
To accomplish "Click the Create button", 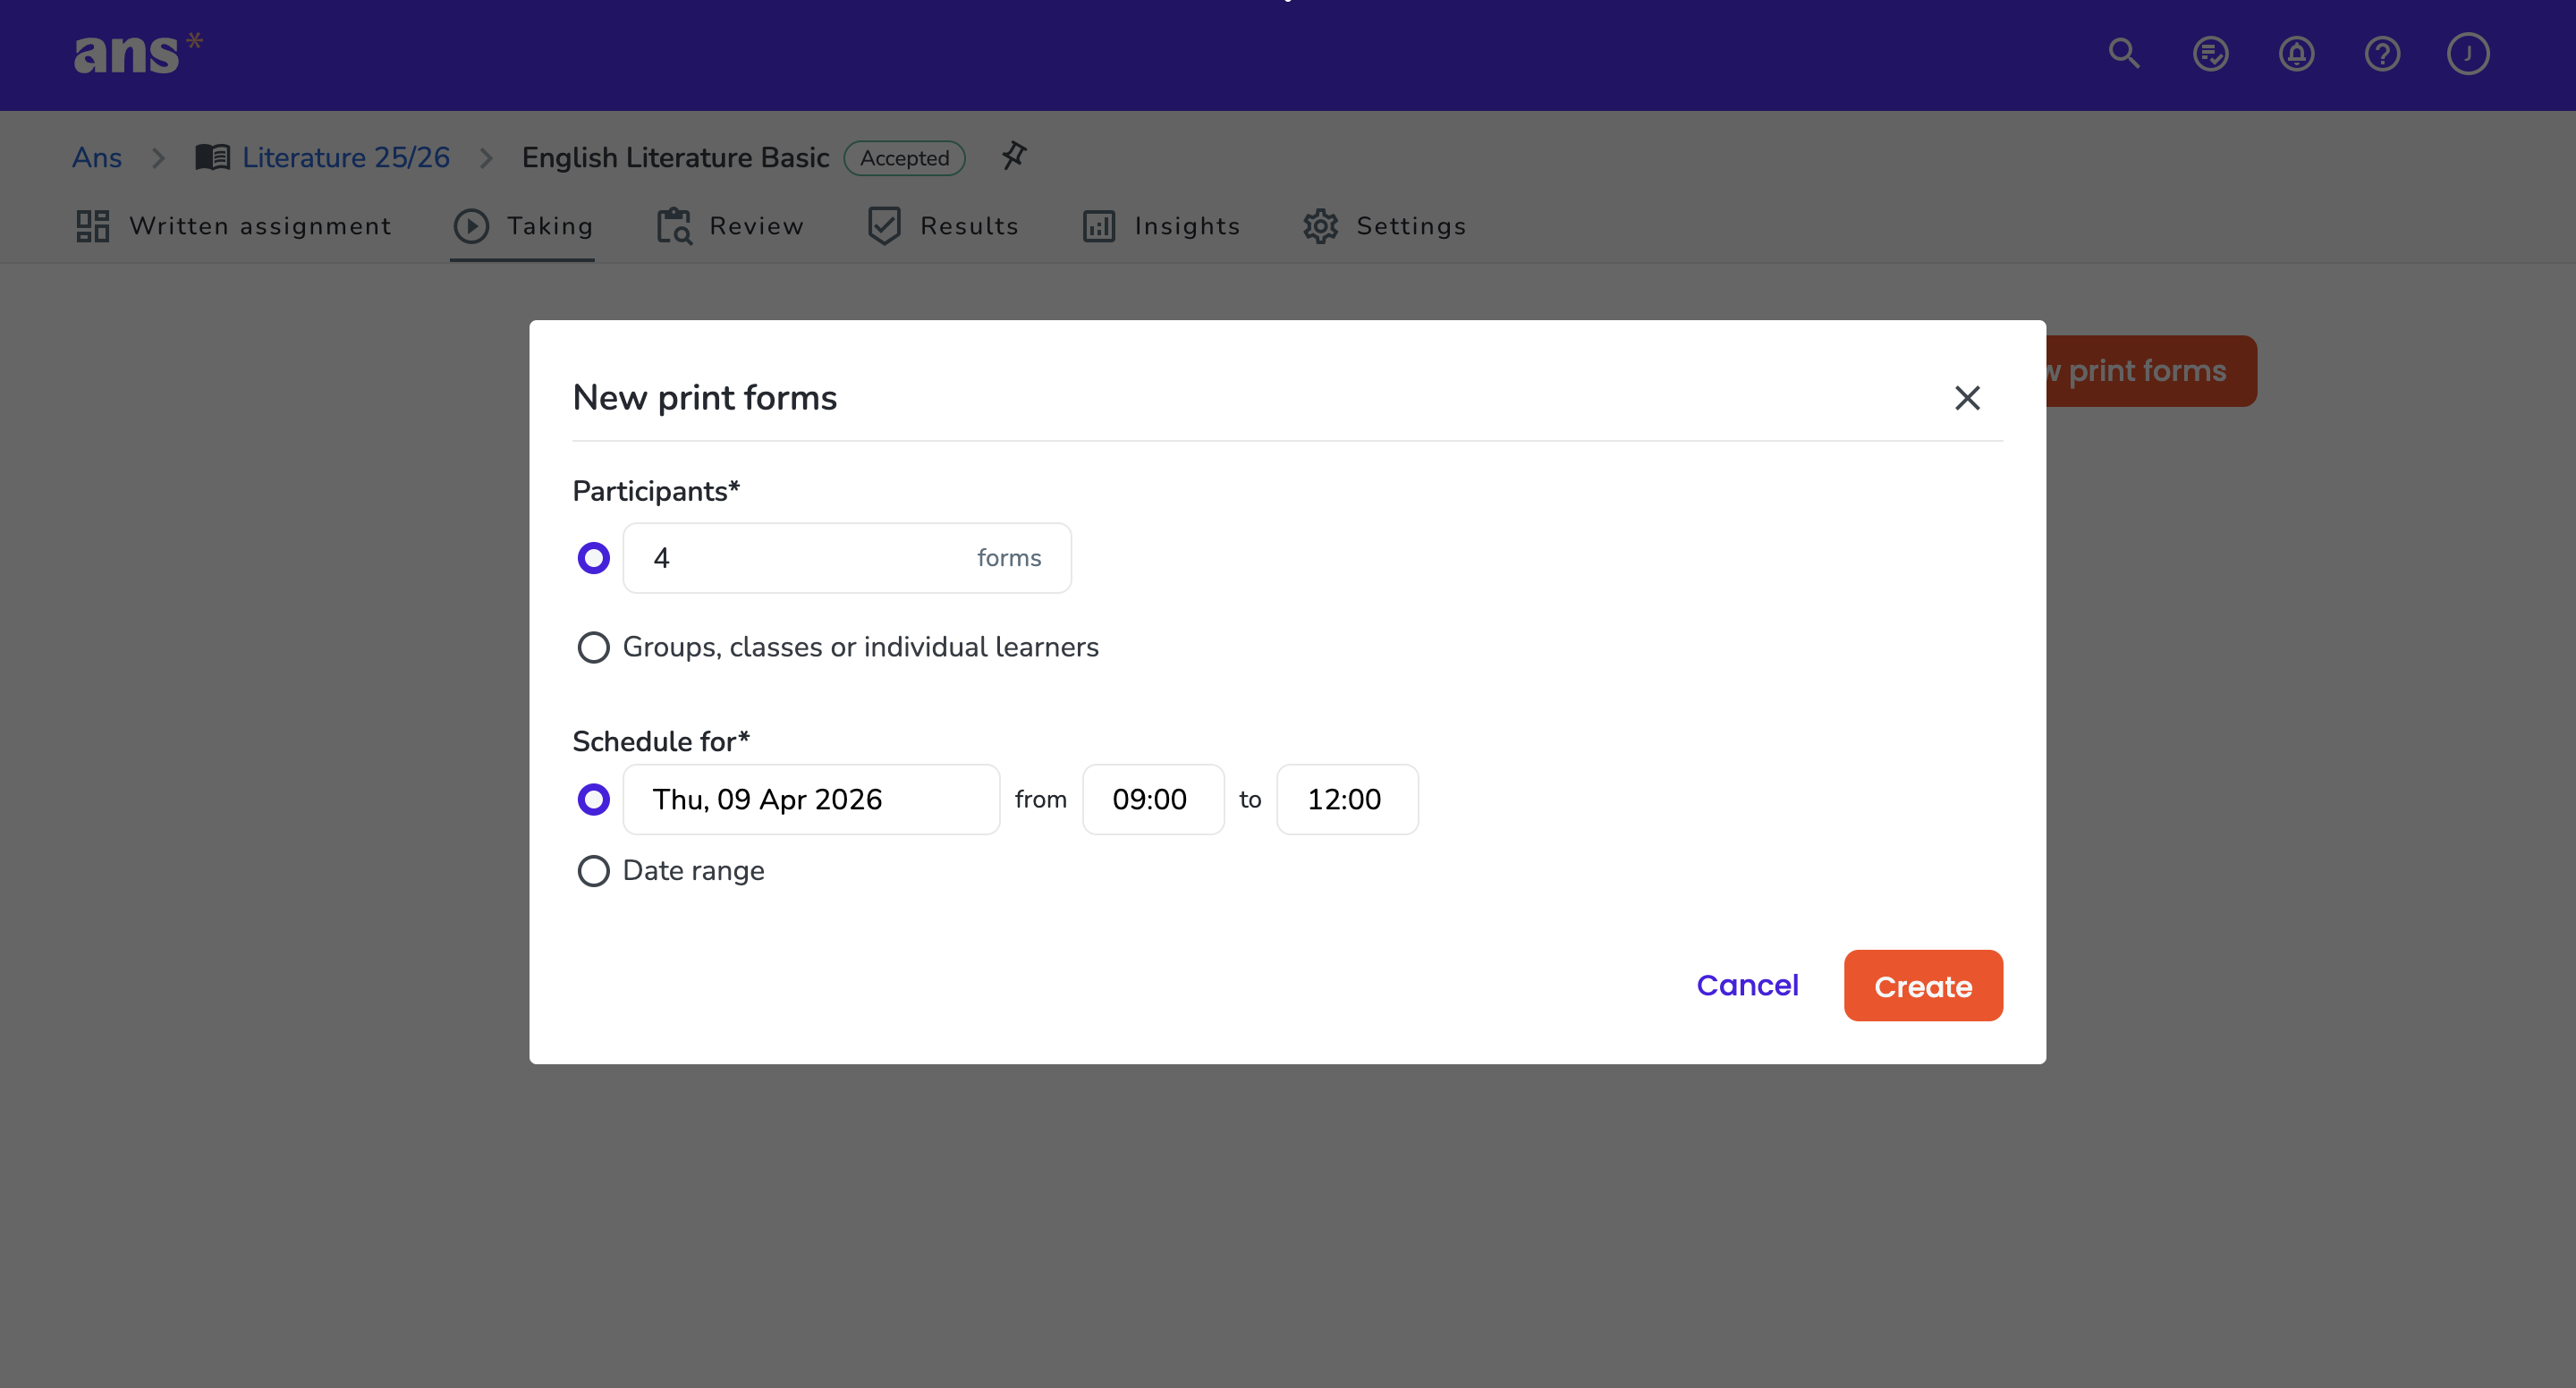I will click(1923, 985).
